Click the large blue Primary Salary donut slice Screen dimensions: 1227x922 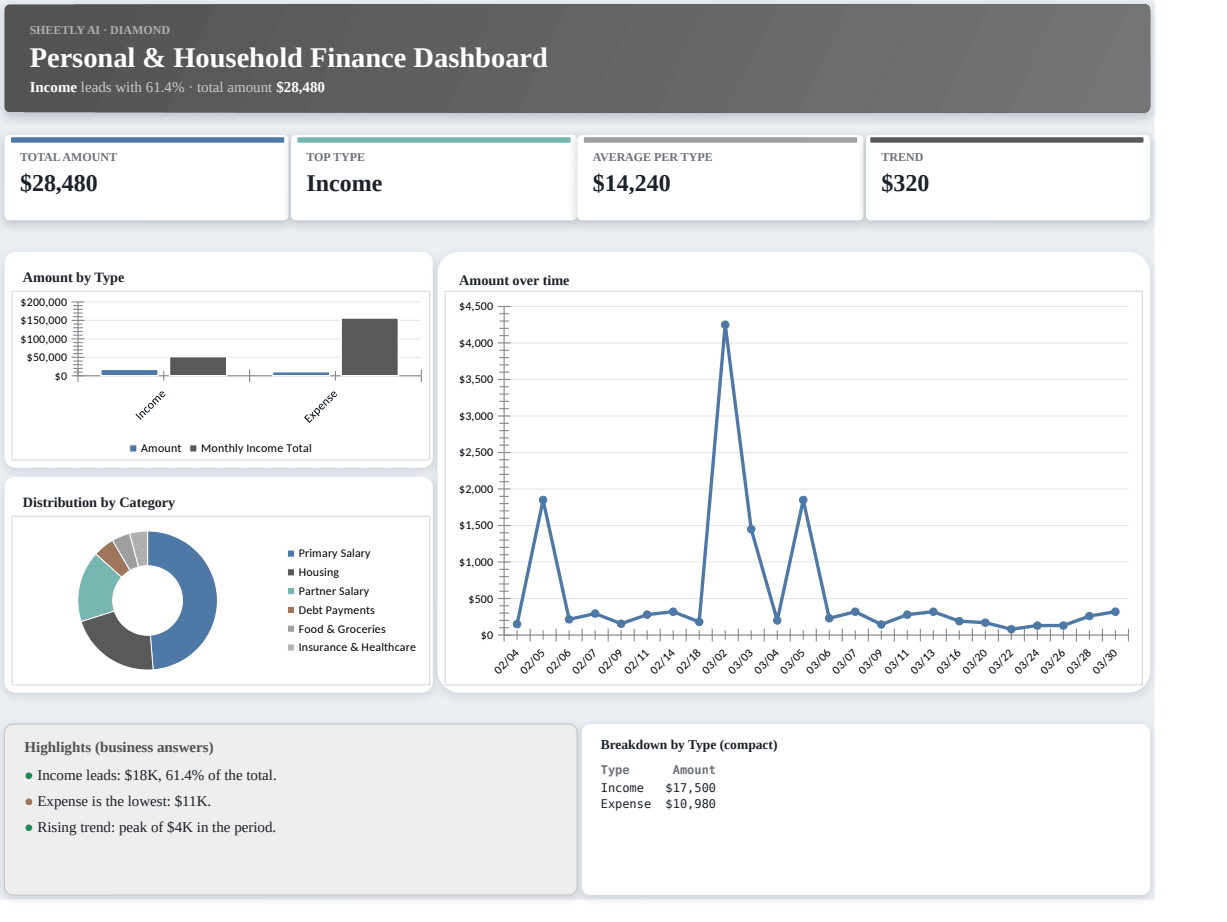click(198, 600)
